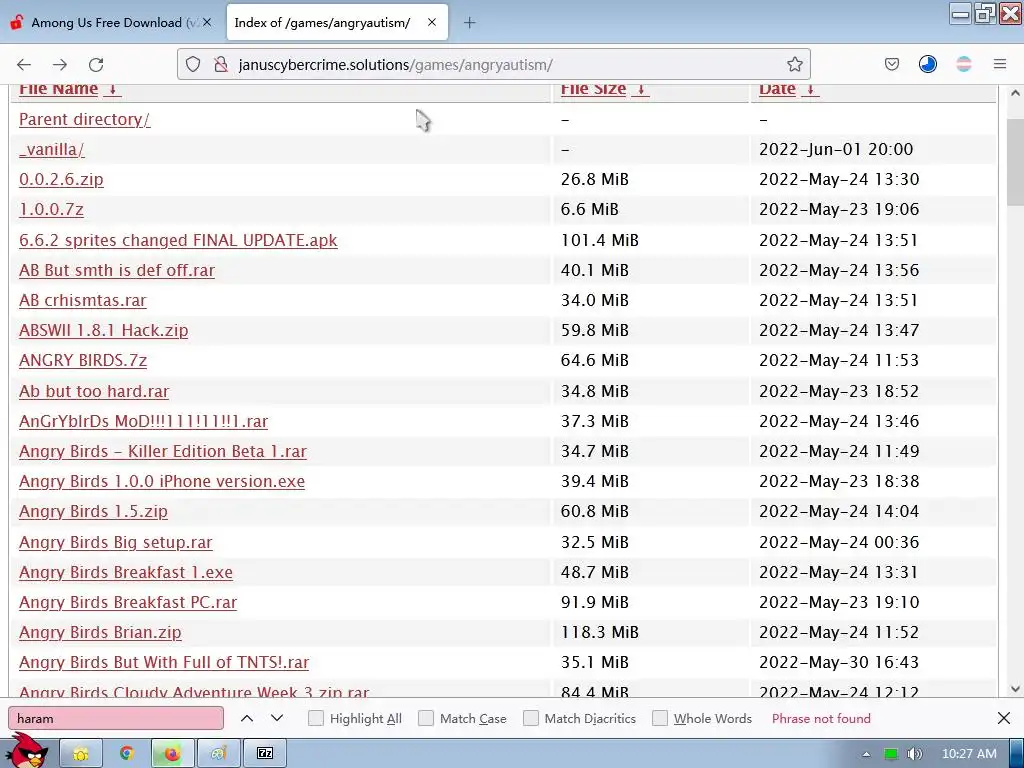The image size is (1024, 768).
Task: Jump to next find match arrow
Action: tap(277, 718)
